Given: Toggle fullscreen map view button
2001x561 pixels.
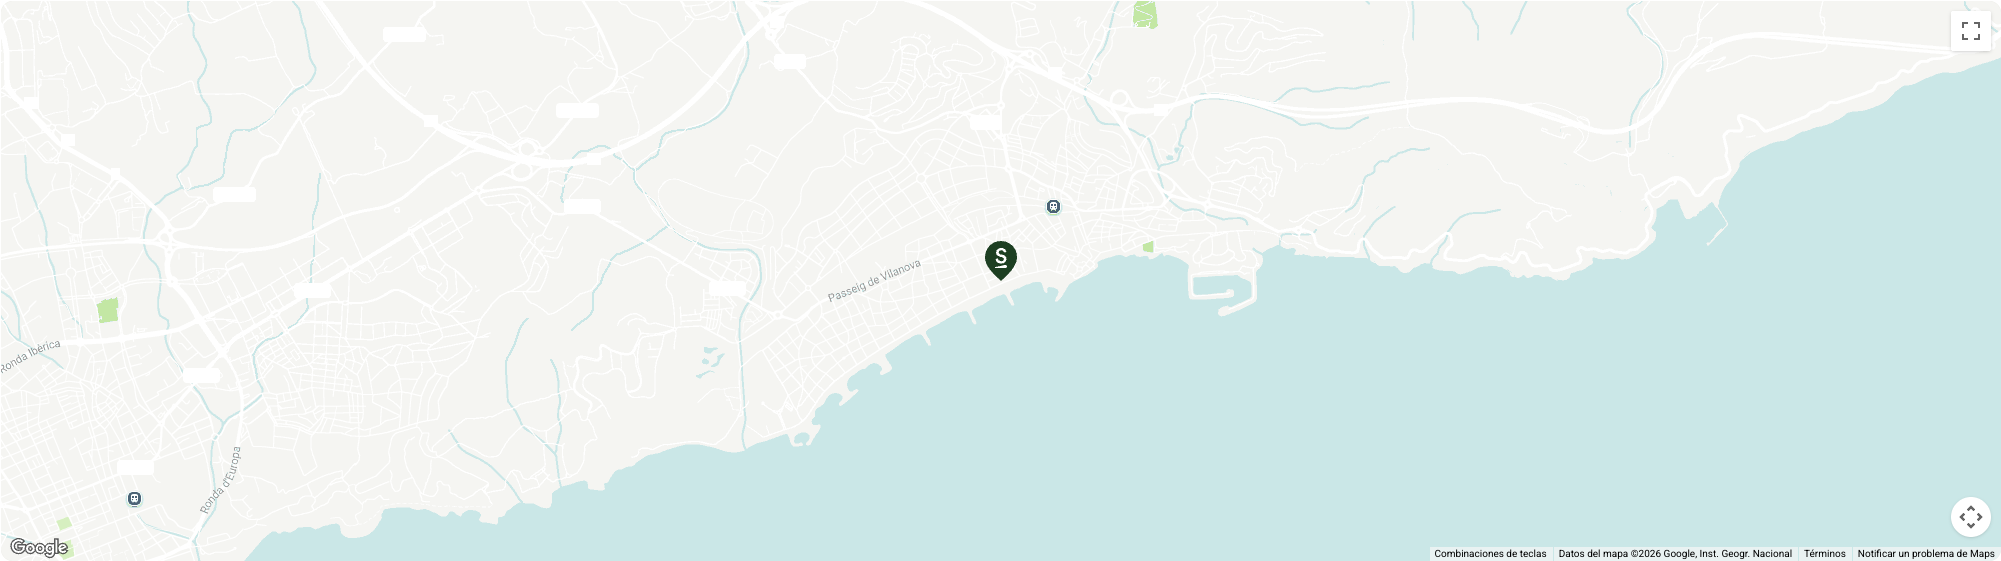Looking at the screenshot, I should point(1970,31).
